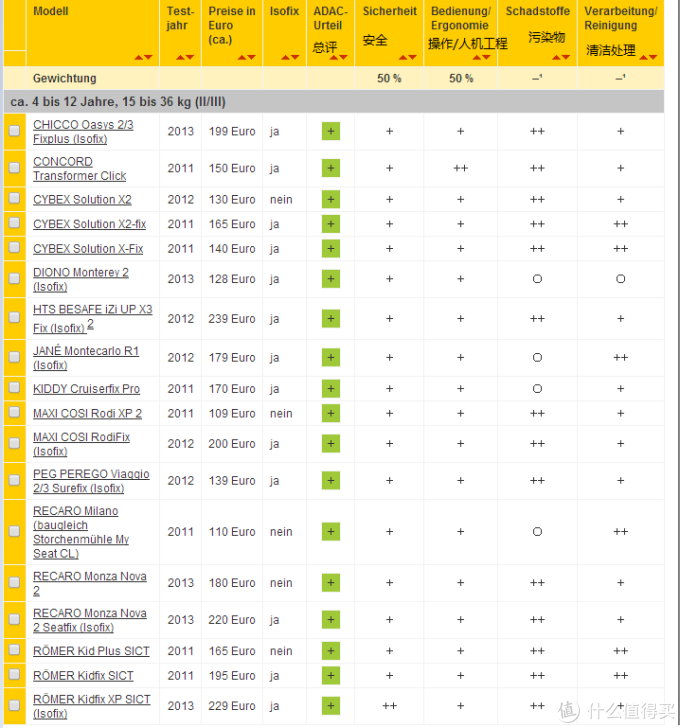
Task: Sort by Bedienung/Ergonomie column arrows
Action: (482, 57)
